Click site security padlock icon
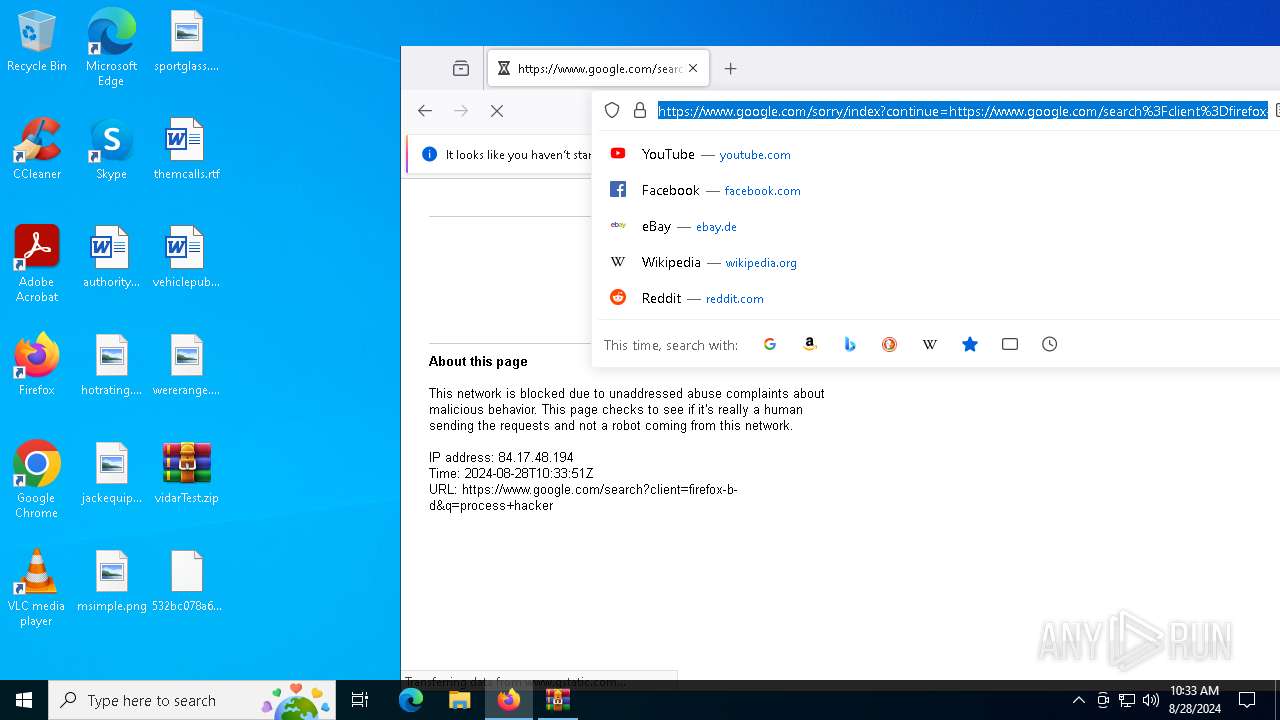Screen dimensions: 1280x720 click(640, 111)
